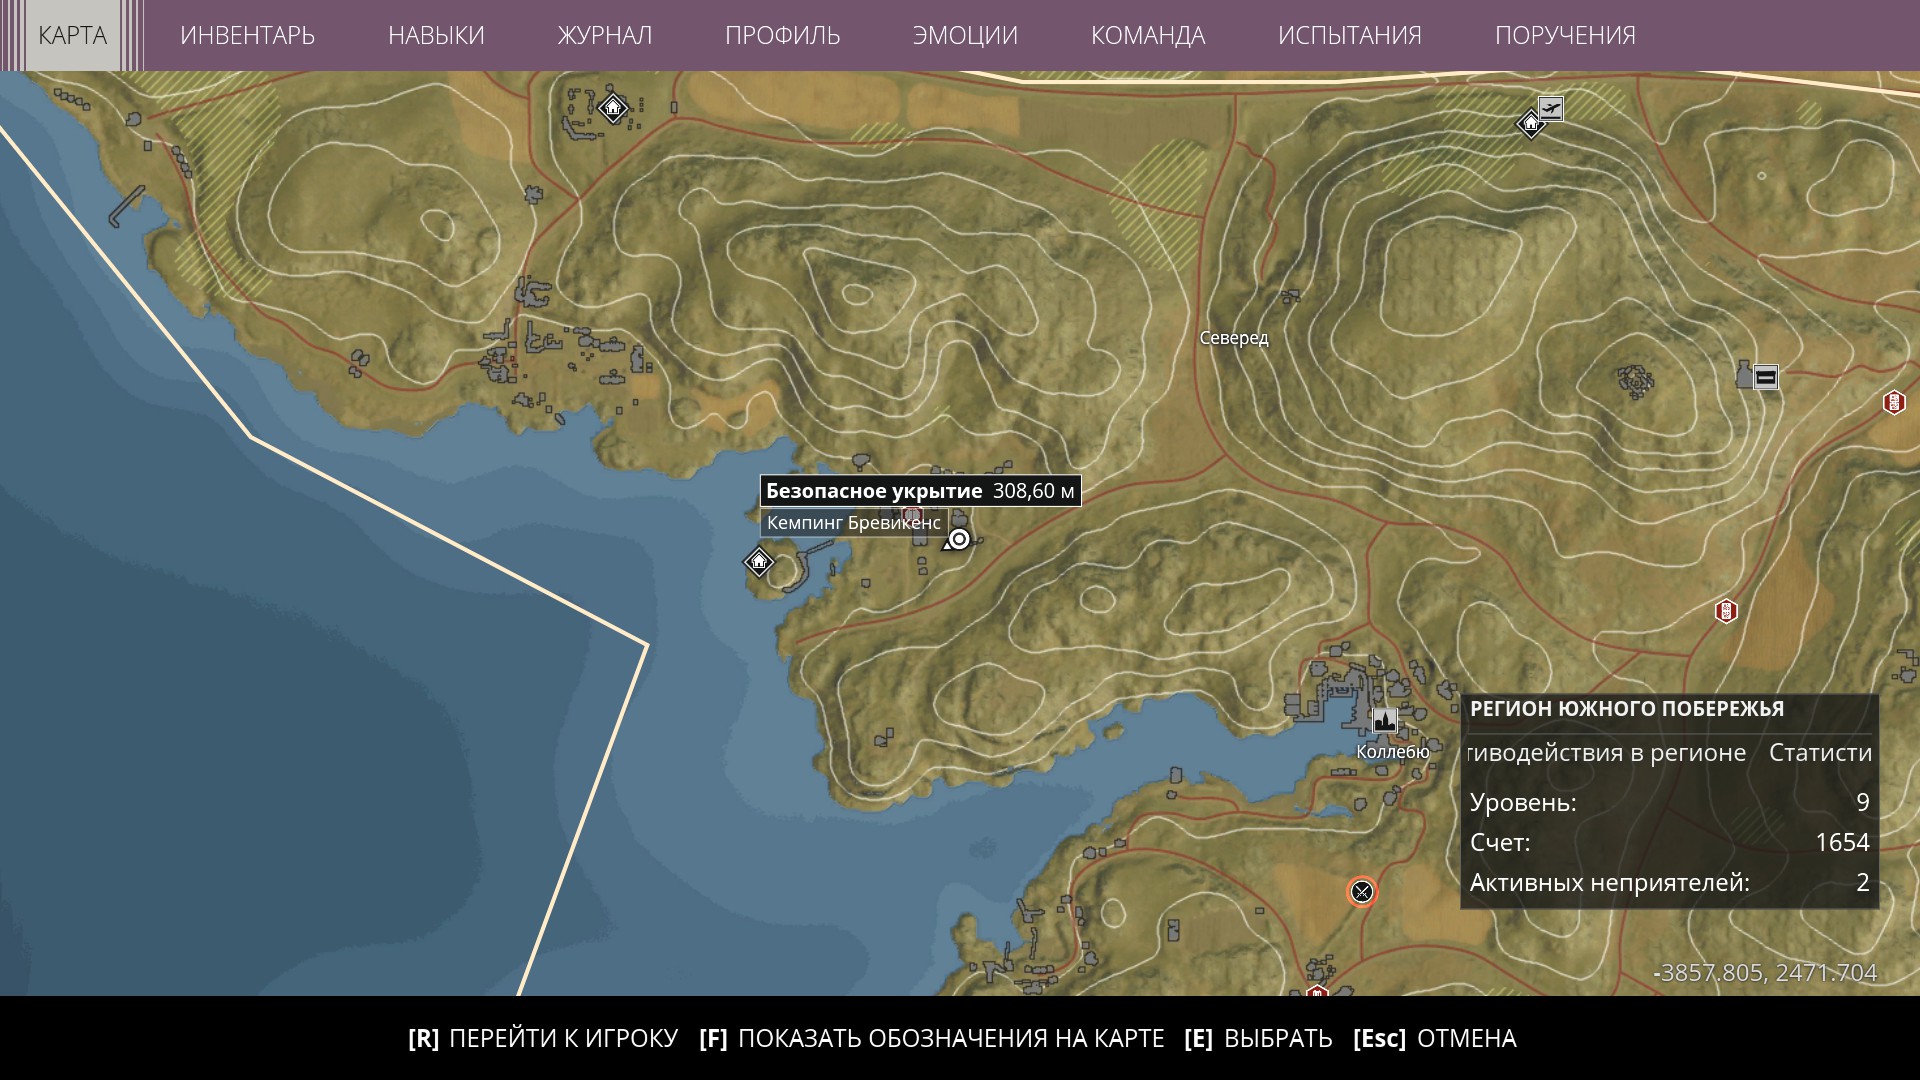Viewport: 1920px width, 1080px height.
Task: Click the player position marker
Action: (958, 540)
